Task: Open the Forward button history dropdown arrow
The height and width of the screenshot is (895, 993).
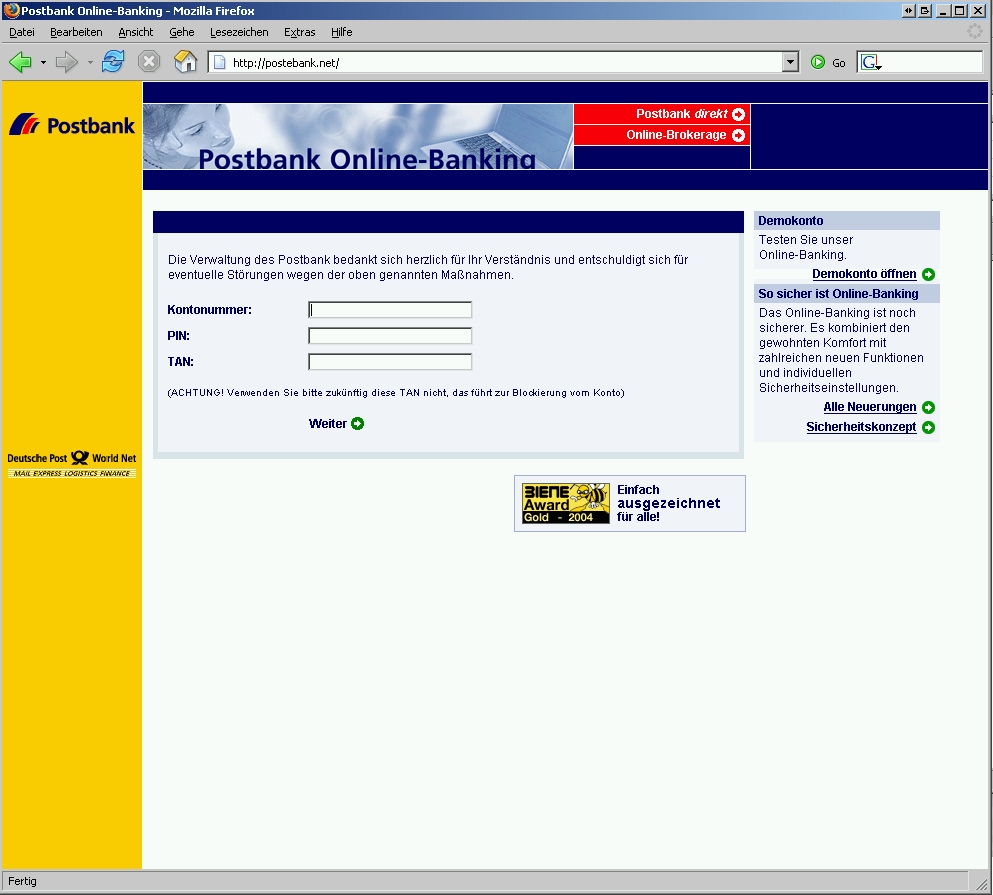Action: pyautogui.click(x=90, y=62)
